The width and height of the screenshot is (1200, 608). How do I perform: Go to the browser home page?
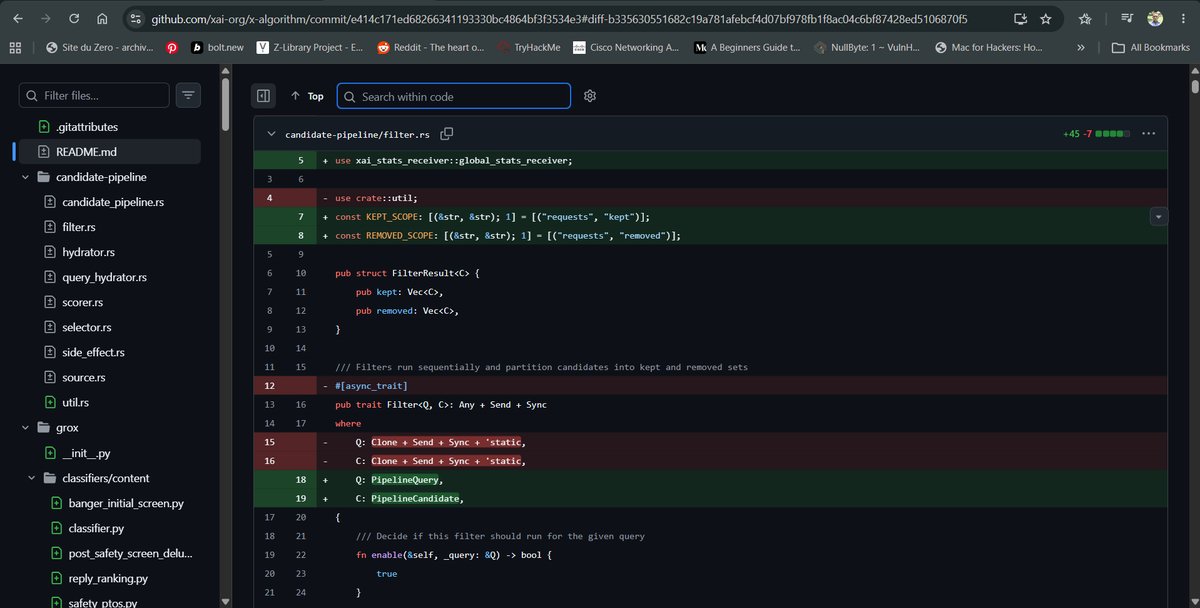click(103, 19)
